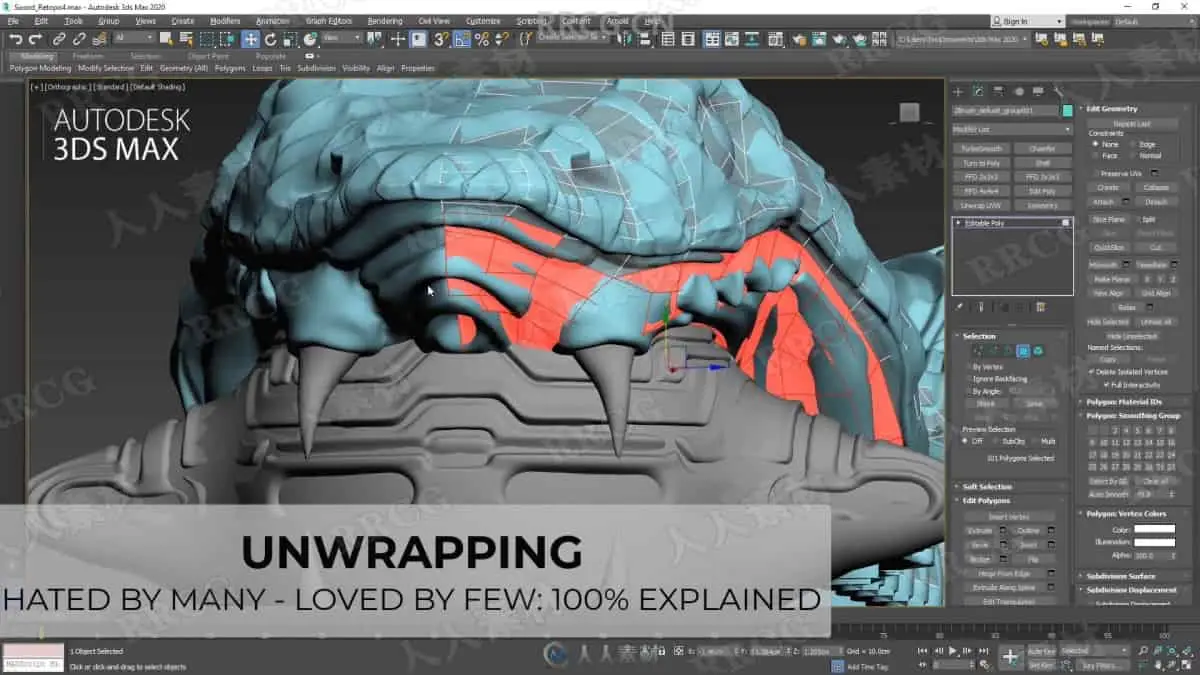The width and height of the screenshot is (1200, 675).
Task: Click the Undo arrow in main toolbar
Action: pyautogui.click(x=15, y=39)
